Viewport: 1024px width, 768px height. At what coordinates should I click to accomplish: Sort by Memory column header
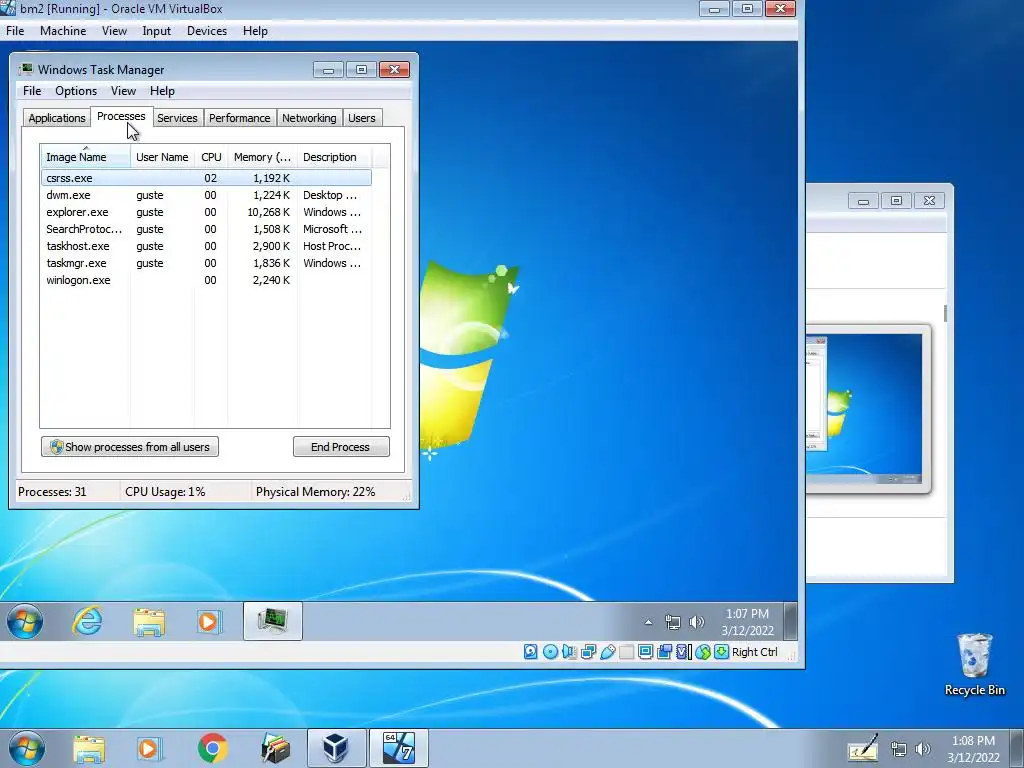click(x=263, y=157)
